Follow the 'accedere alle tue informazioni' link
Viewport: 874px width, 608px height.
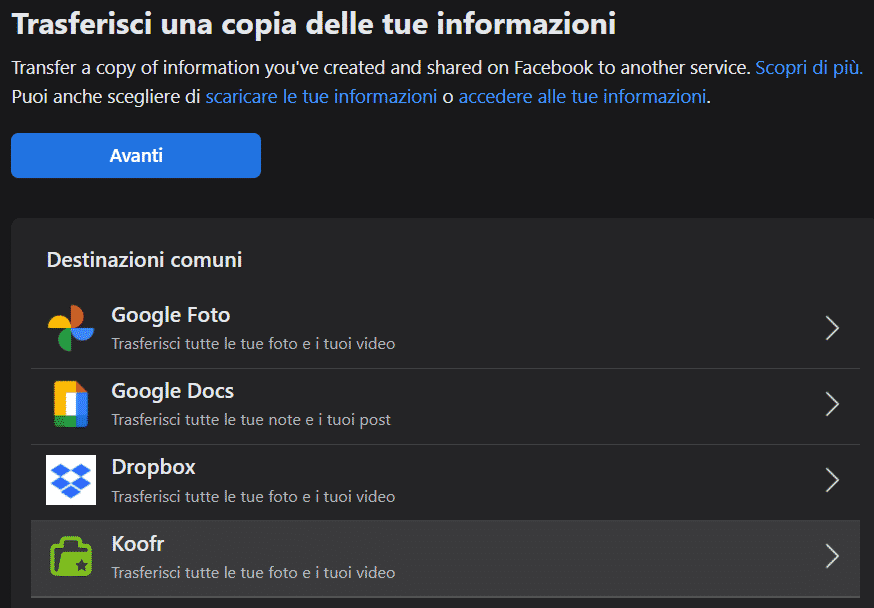pos(582,97)
